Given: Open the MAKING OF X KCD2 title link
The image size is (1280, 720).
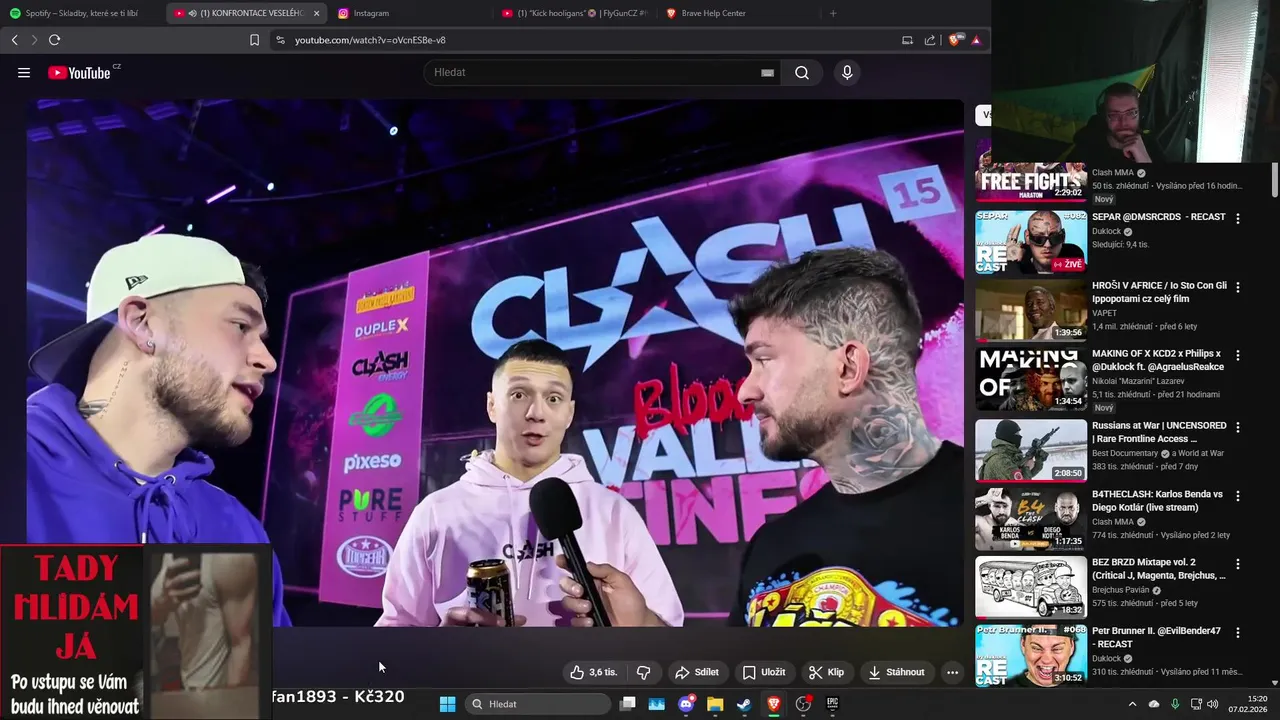Looking at the screenshot, I should point(1158,360).
